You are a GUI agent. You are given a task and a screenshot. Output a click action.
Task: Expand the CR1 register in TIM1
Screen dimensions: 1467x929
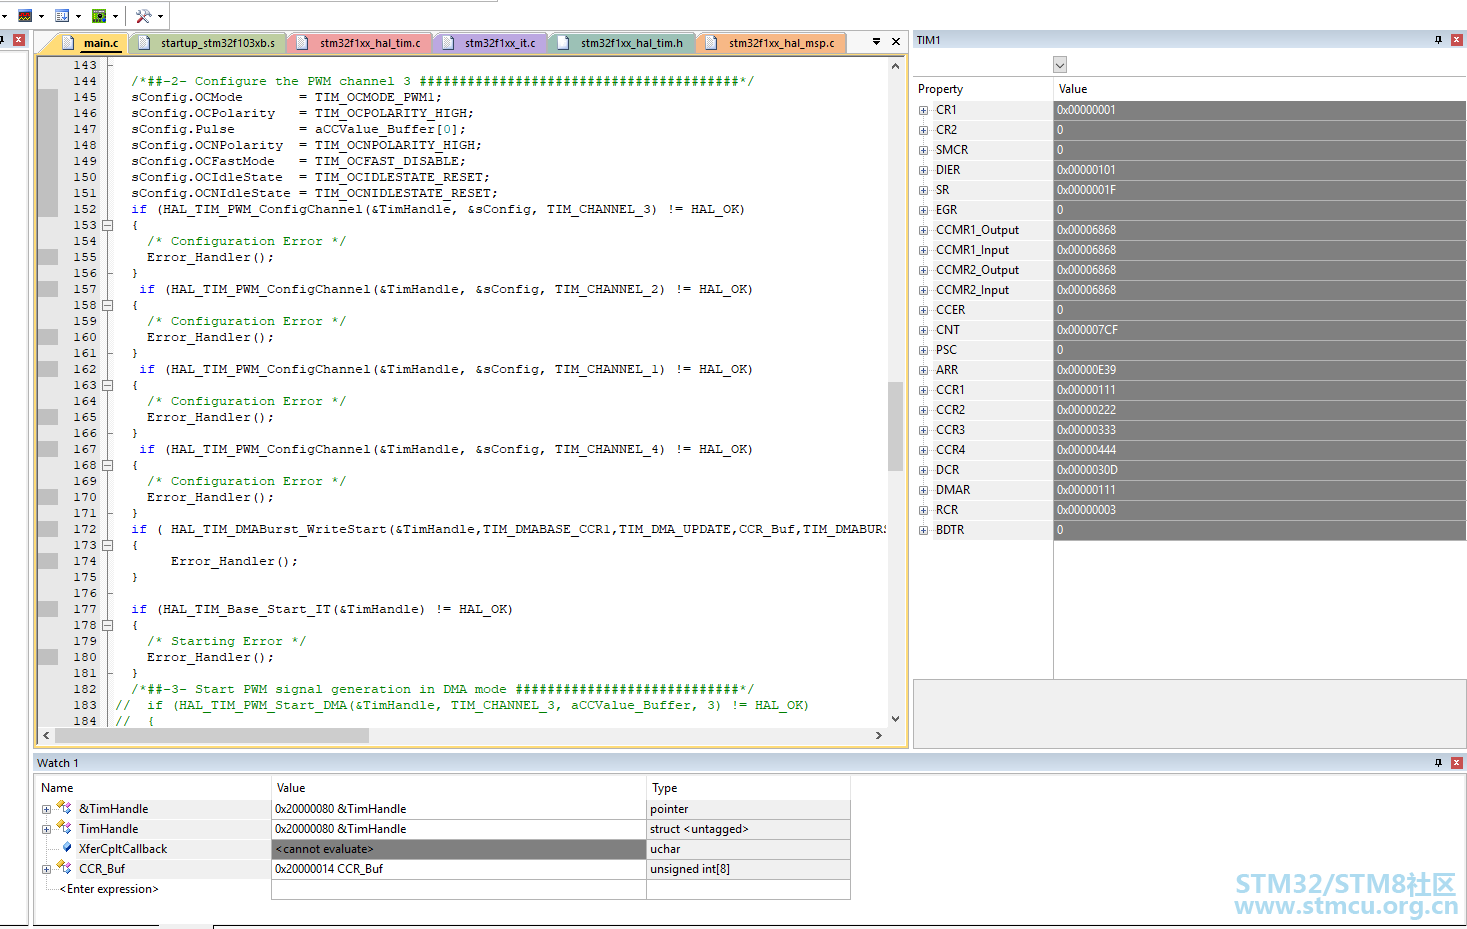pyautogui.click(x=923, y=110)
